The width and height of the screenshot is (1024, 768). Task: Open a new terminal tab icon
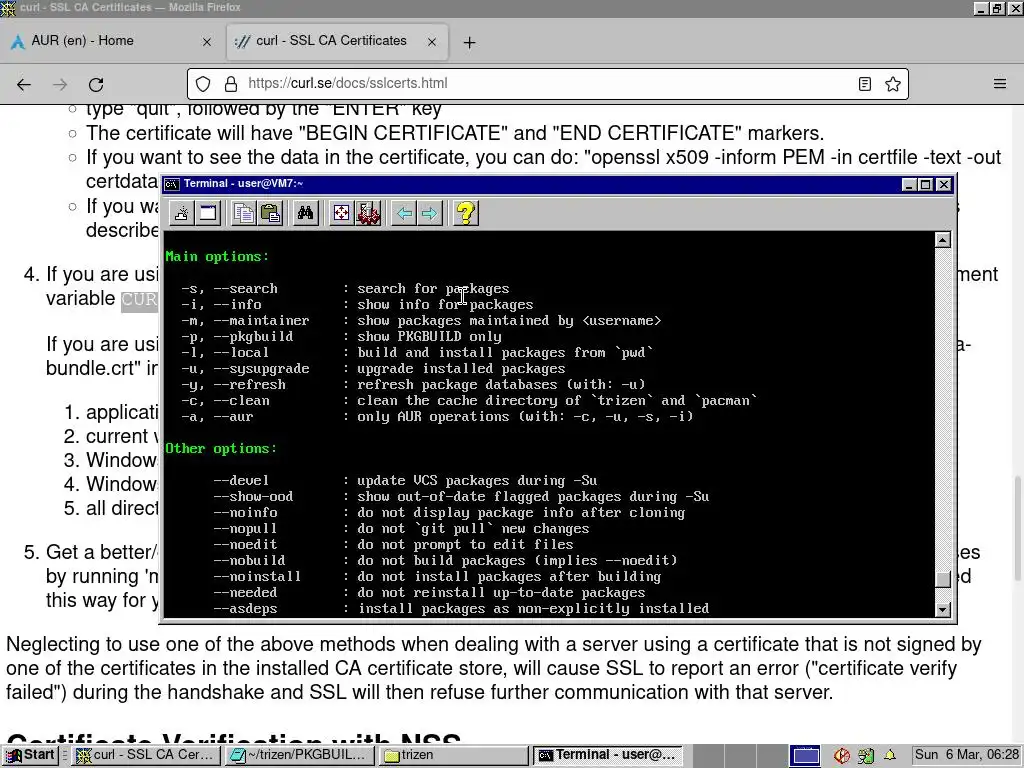coord(182,213)
